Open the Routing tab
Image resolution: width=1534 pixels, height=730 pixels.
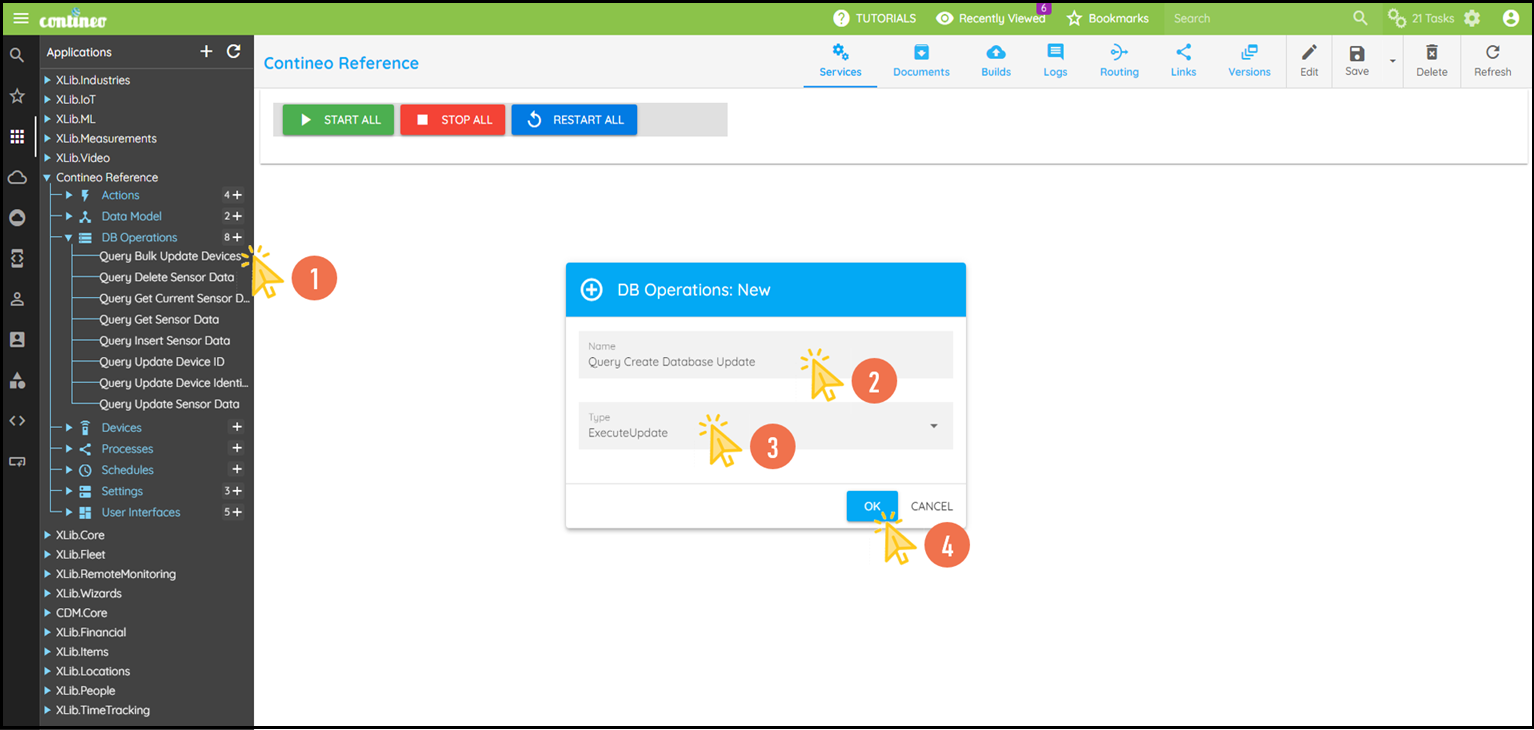[x=1119, y=61]
